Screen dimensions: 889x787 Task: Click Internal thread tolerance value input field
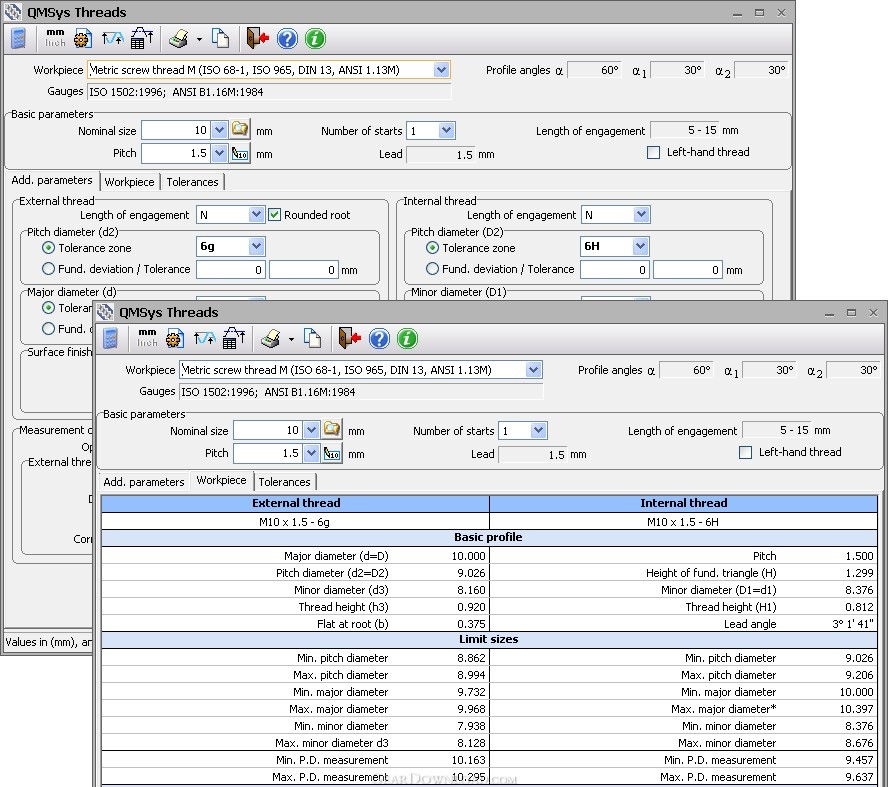(688, 269)
